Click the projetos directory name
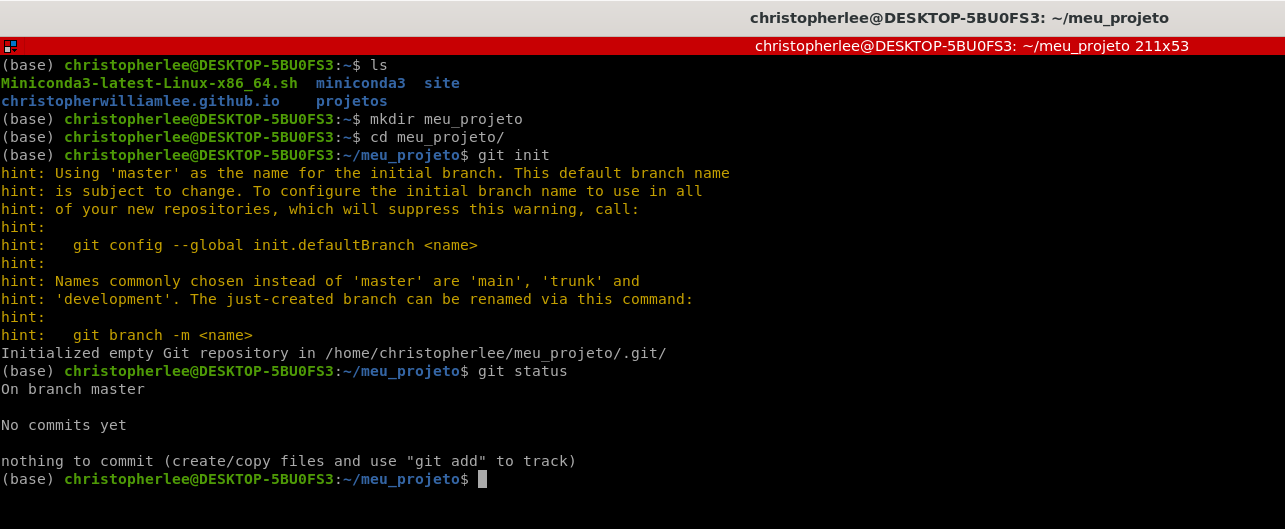Viewport: 1285px width, 529px height. (352, 101)
